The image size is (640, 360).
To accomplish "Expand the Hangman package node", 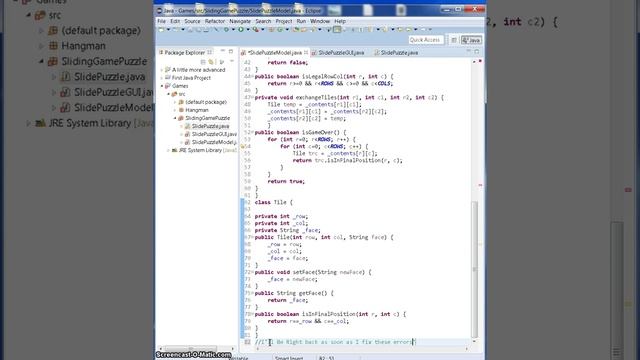I will [175, 110].
